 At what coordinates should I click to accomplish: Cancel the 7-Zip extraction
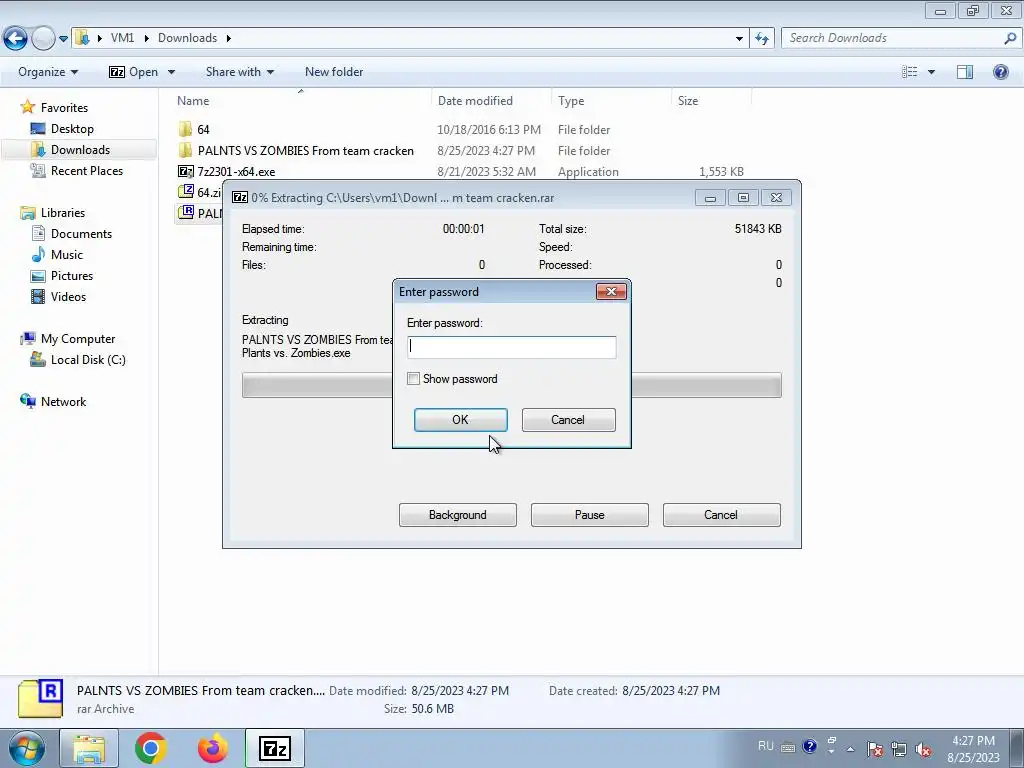[721, 515]
